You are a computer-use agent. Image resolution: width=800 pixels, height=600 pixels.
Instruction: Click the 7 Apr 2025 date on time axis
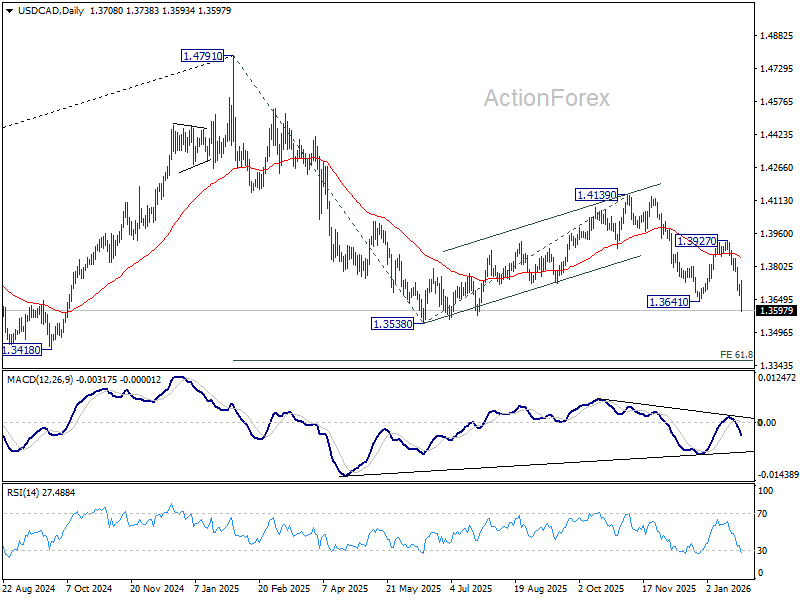click(345, 589)
